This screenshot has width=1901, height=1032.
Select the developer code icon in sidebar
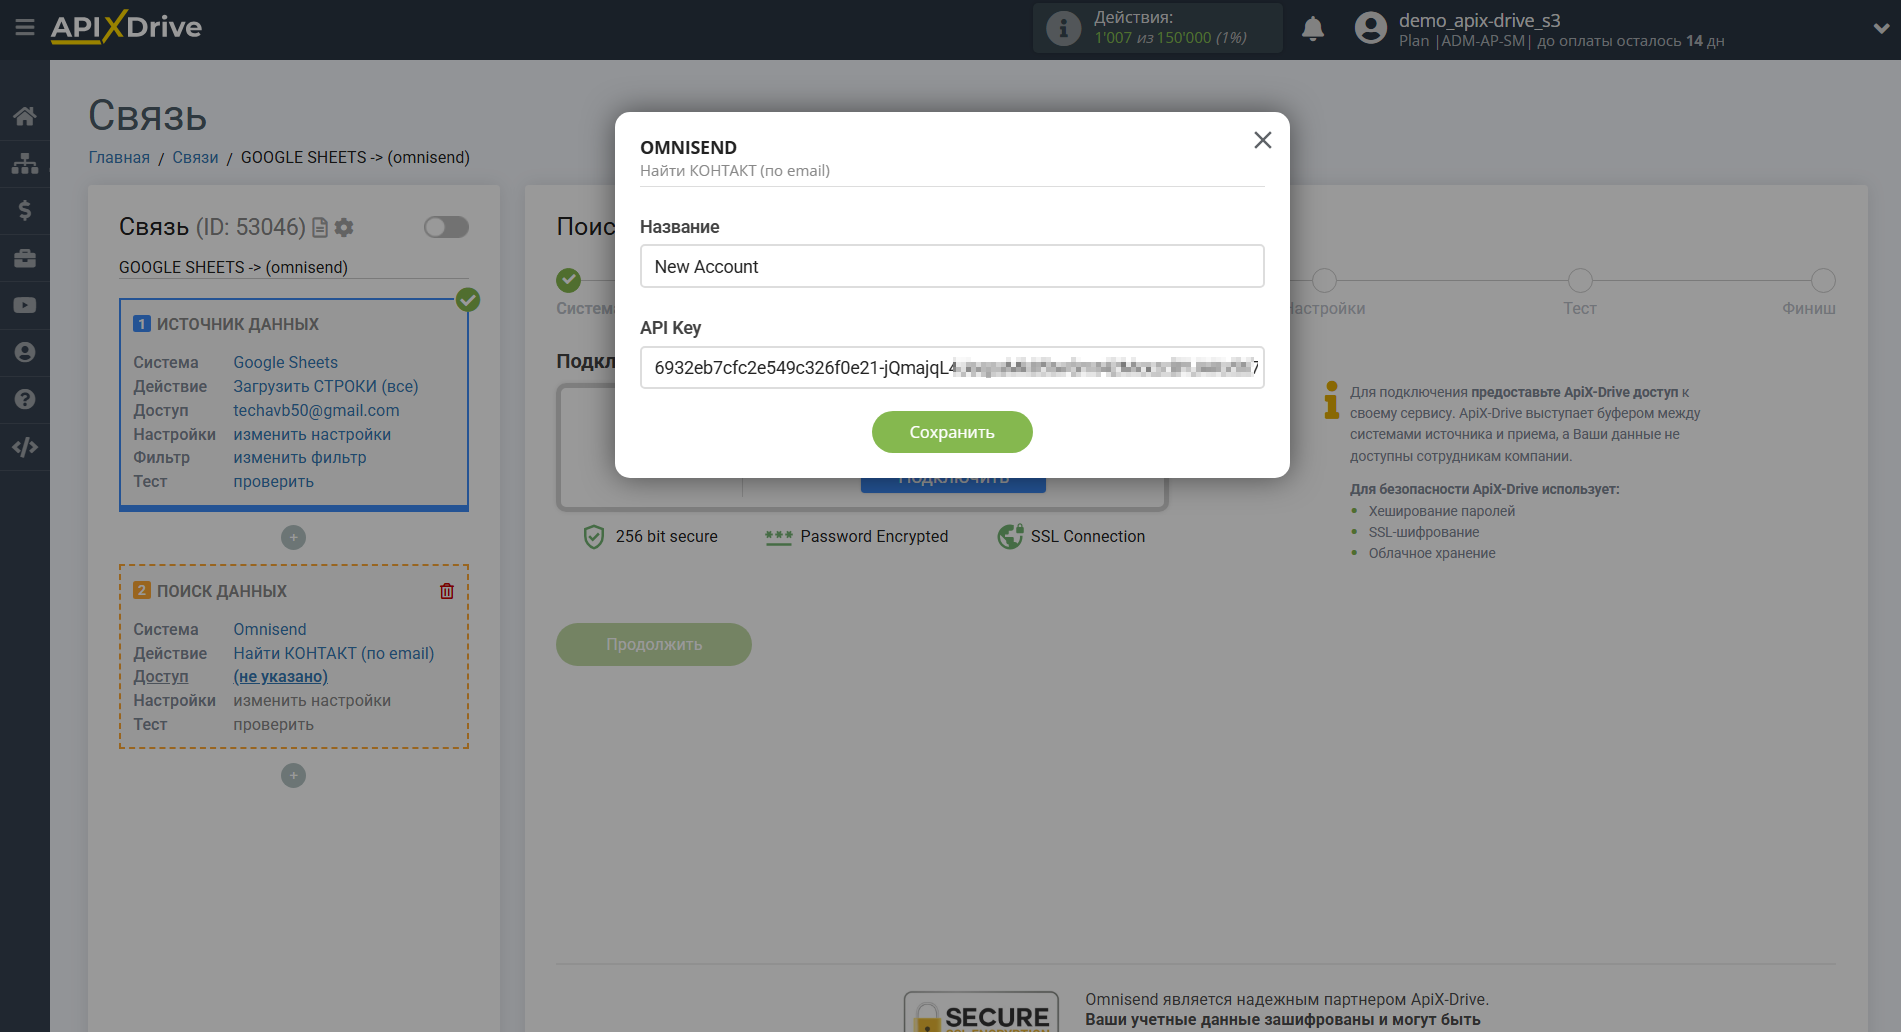(x=25, y=447)
